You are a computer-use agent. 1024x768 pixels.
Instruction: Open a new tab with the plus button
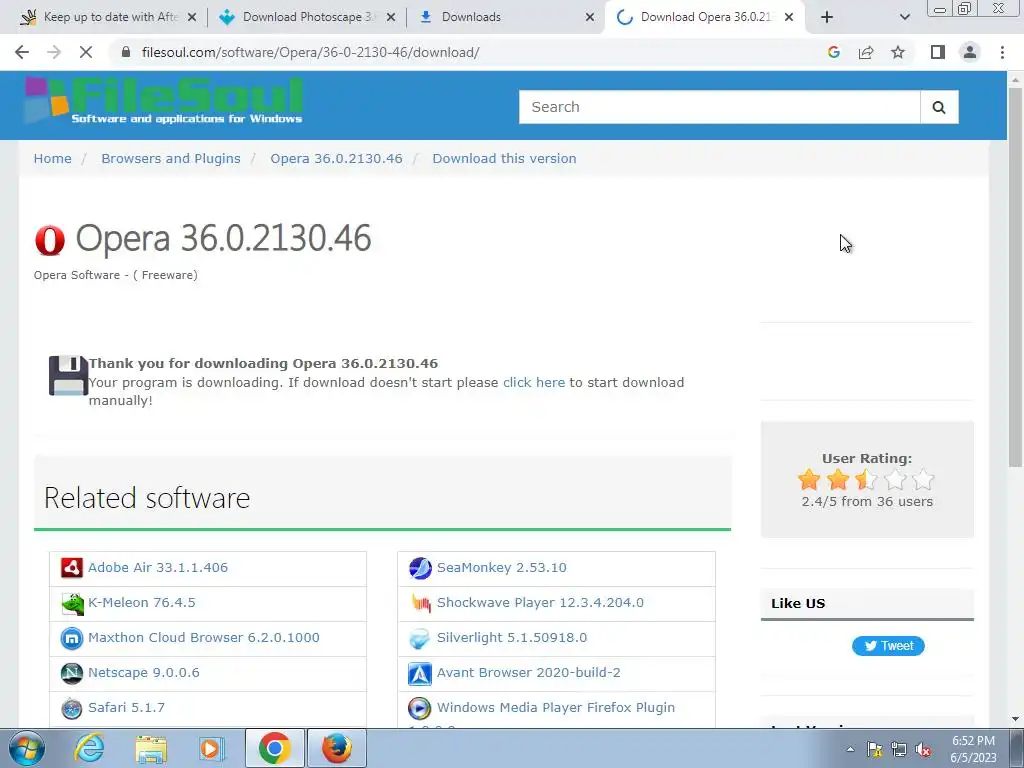827,17
